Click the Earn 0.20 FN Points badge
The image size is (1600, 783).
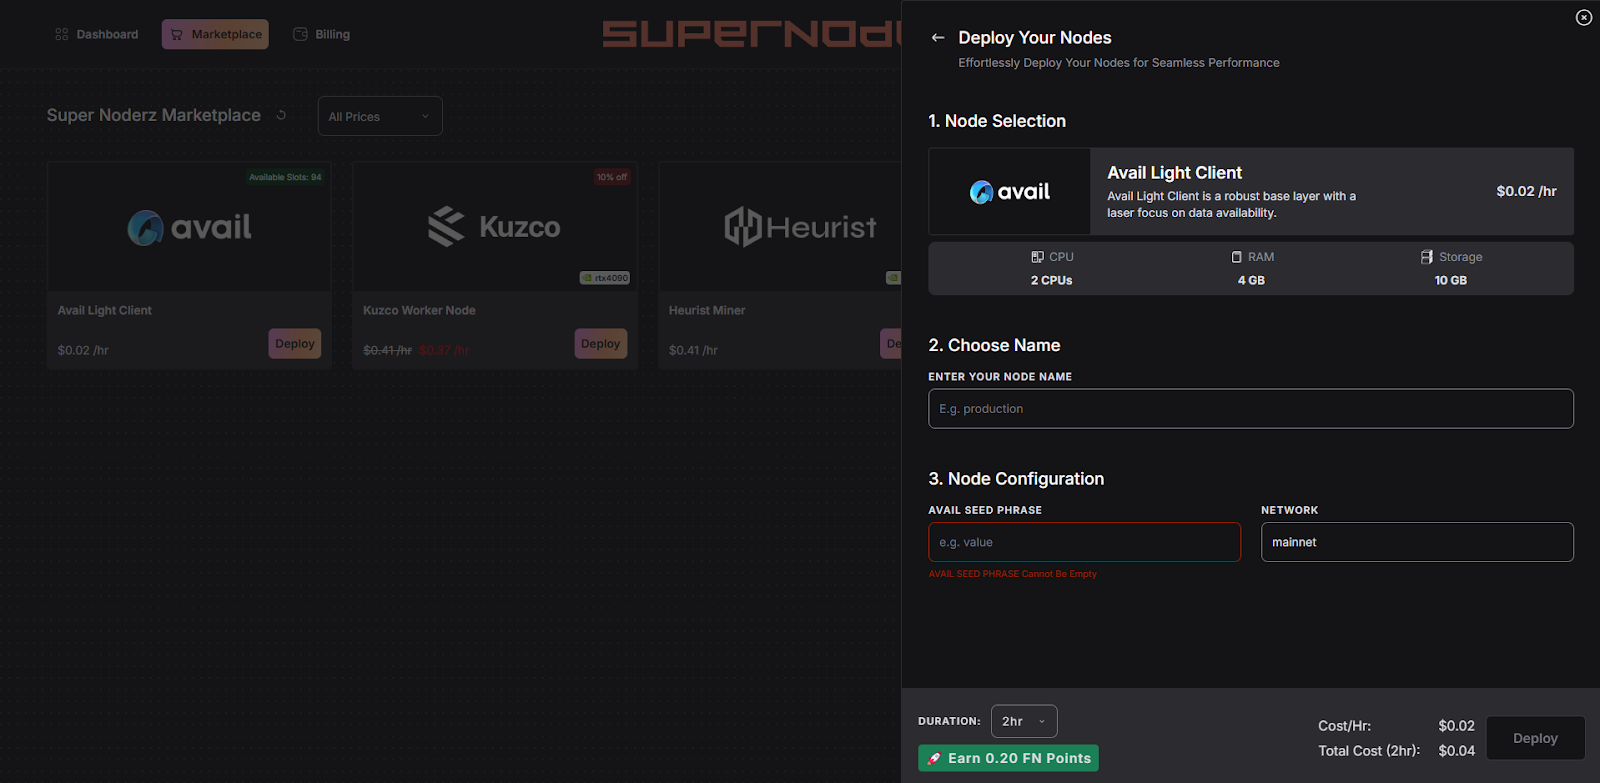(1008, 758)
